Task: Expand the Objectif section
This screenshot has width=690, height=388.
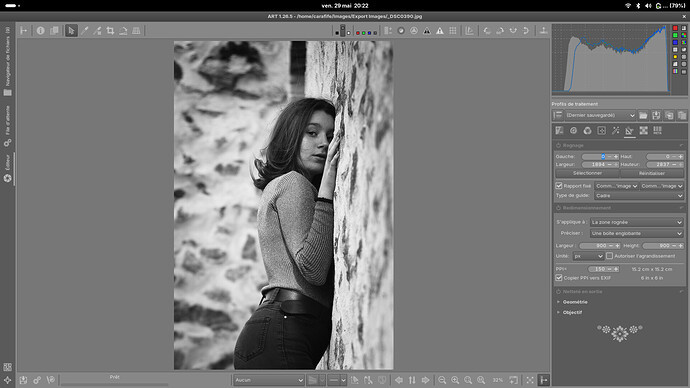Action: tap(572, 312)
